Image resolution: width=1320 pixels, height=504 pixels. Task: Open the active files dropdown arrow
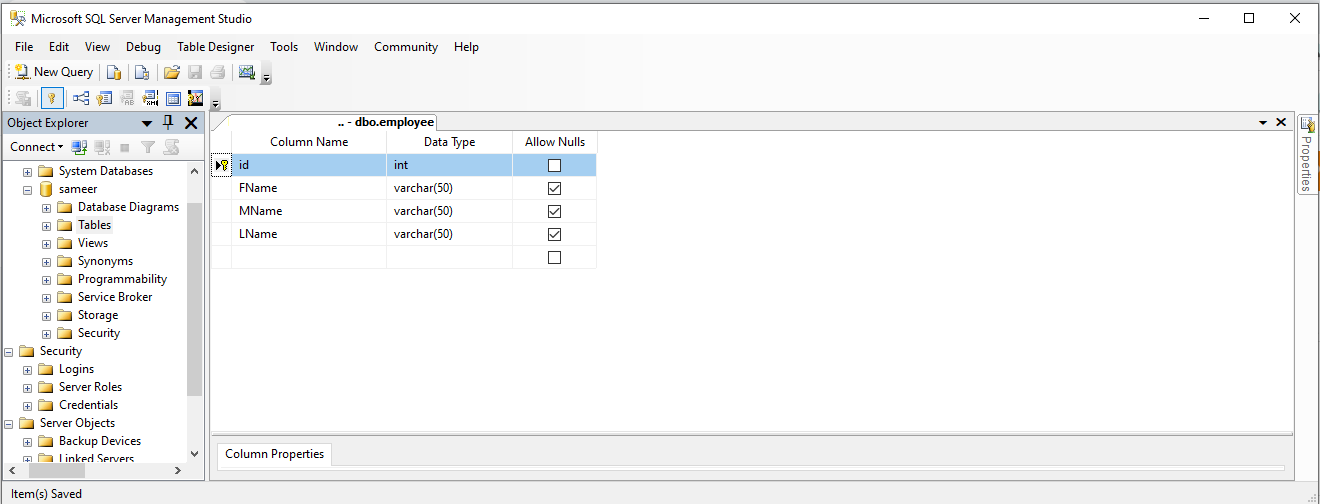pyautogui.click(x=1263, y=122)
